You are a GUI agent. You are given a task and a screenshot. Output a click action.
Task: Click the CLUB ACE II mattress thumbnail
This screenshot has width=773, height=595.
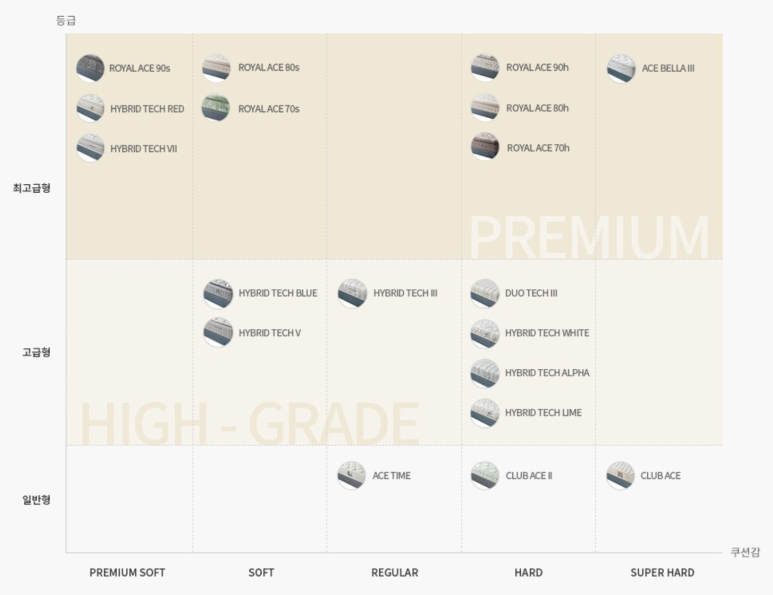[x=485, y=475]
